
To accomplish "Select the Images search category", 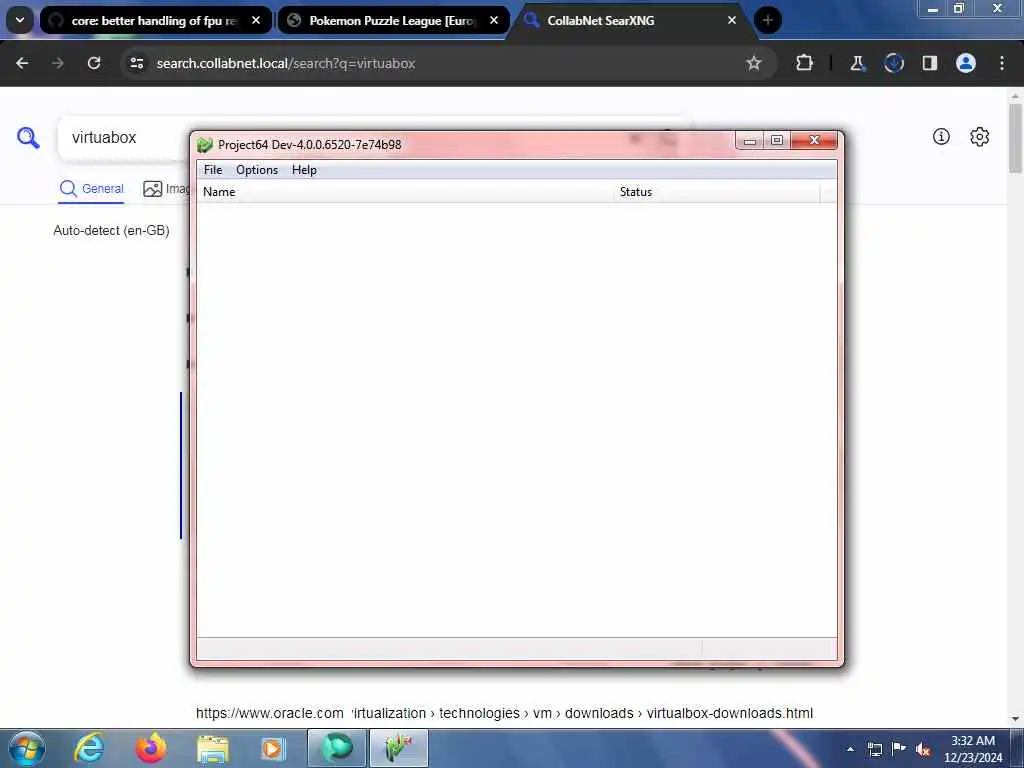I will pos(166,189).
